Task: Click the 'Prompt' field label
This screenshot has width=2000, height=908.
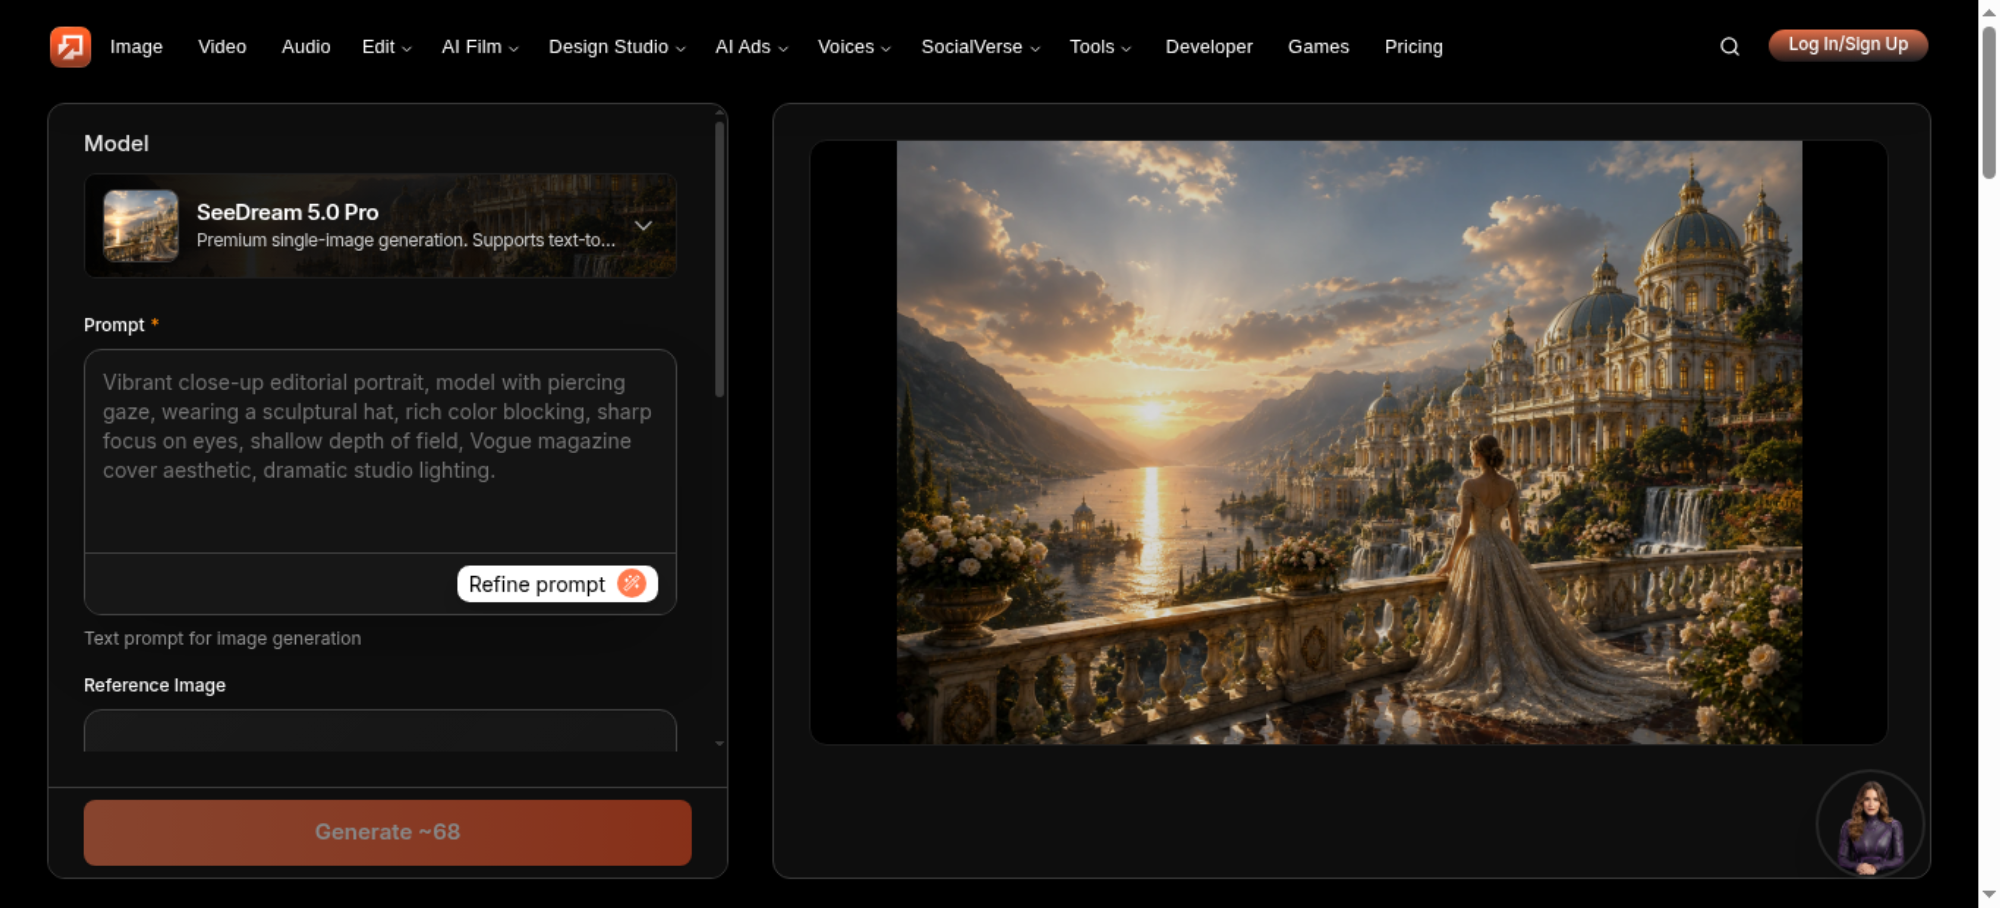Action: coord(114,325)
